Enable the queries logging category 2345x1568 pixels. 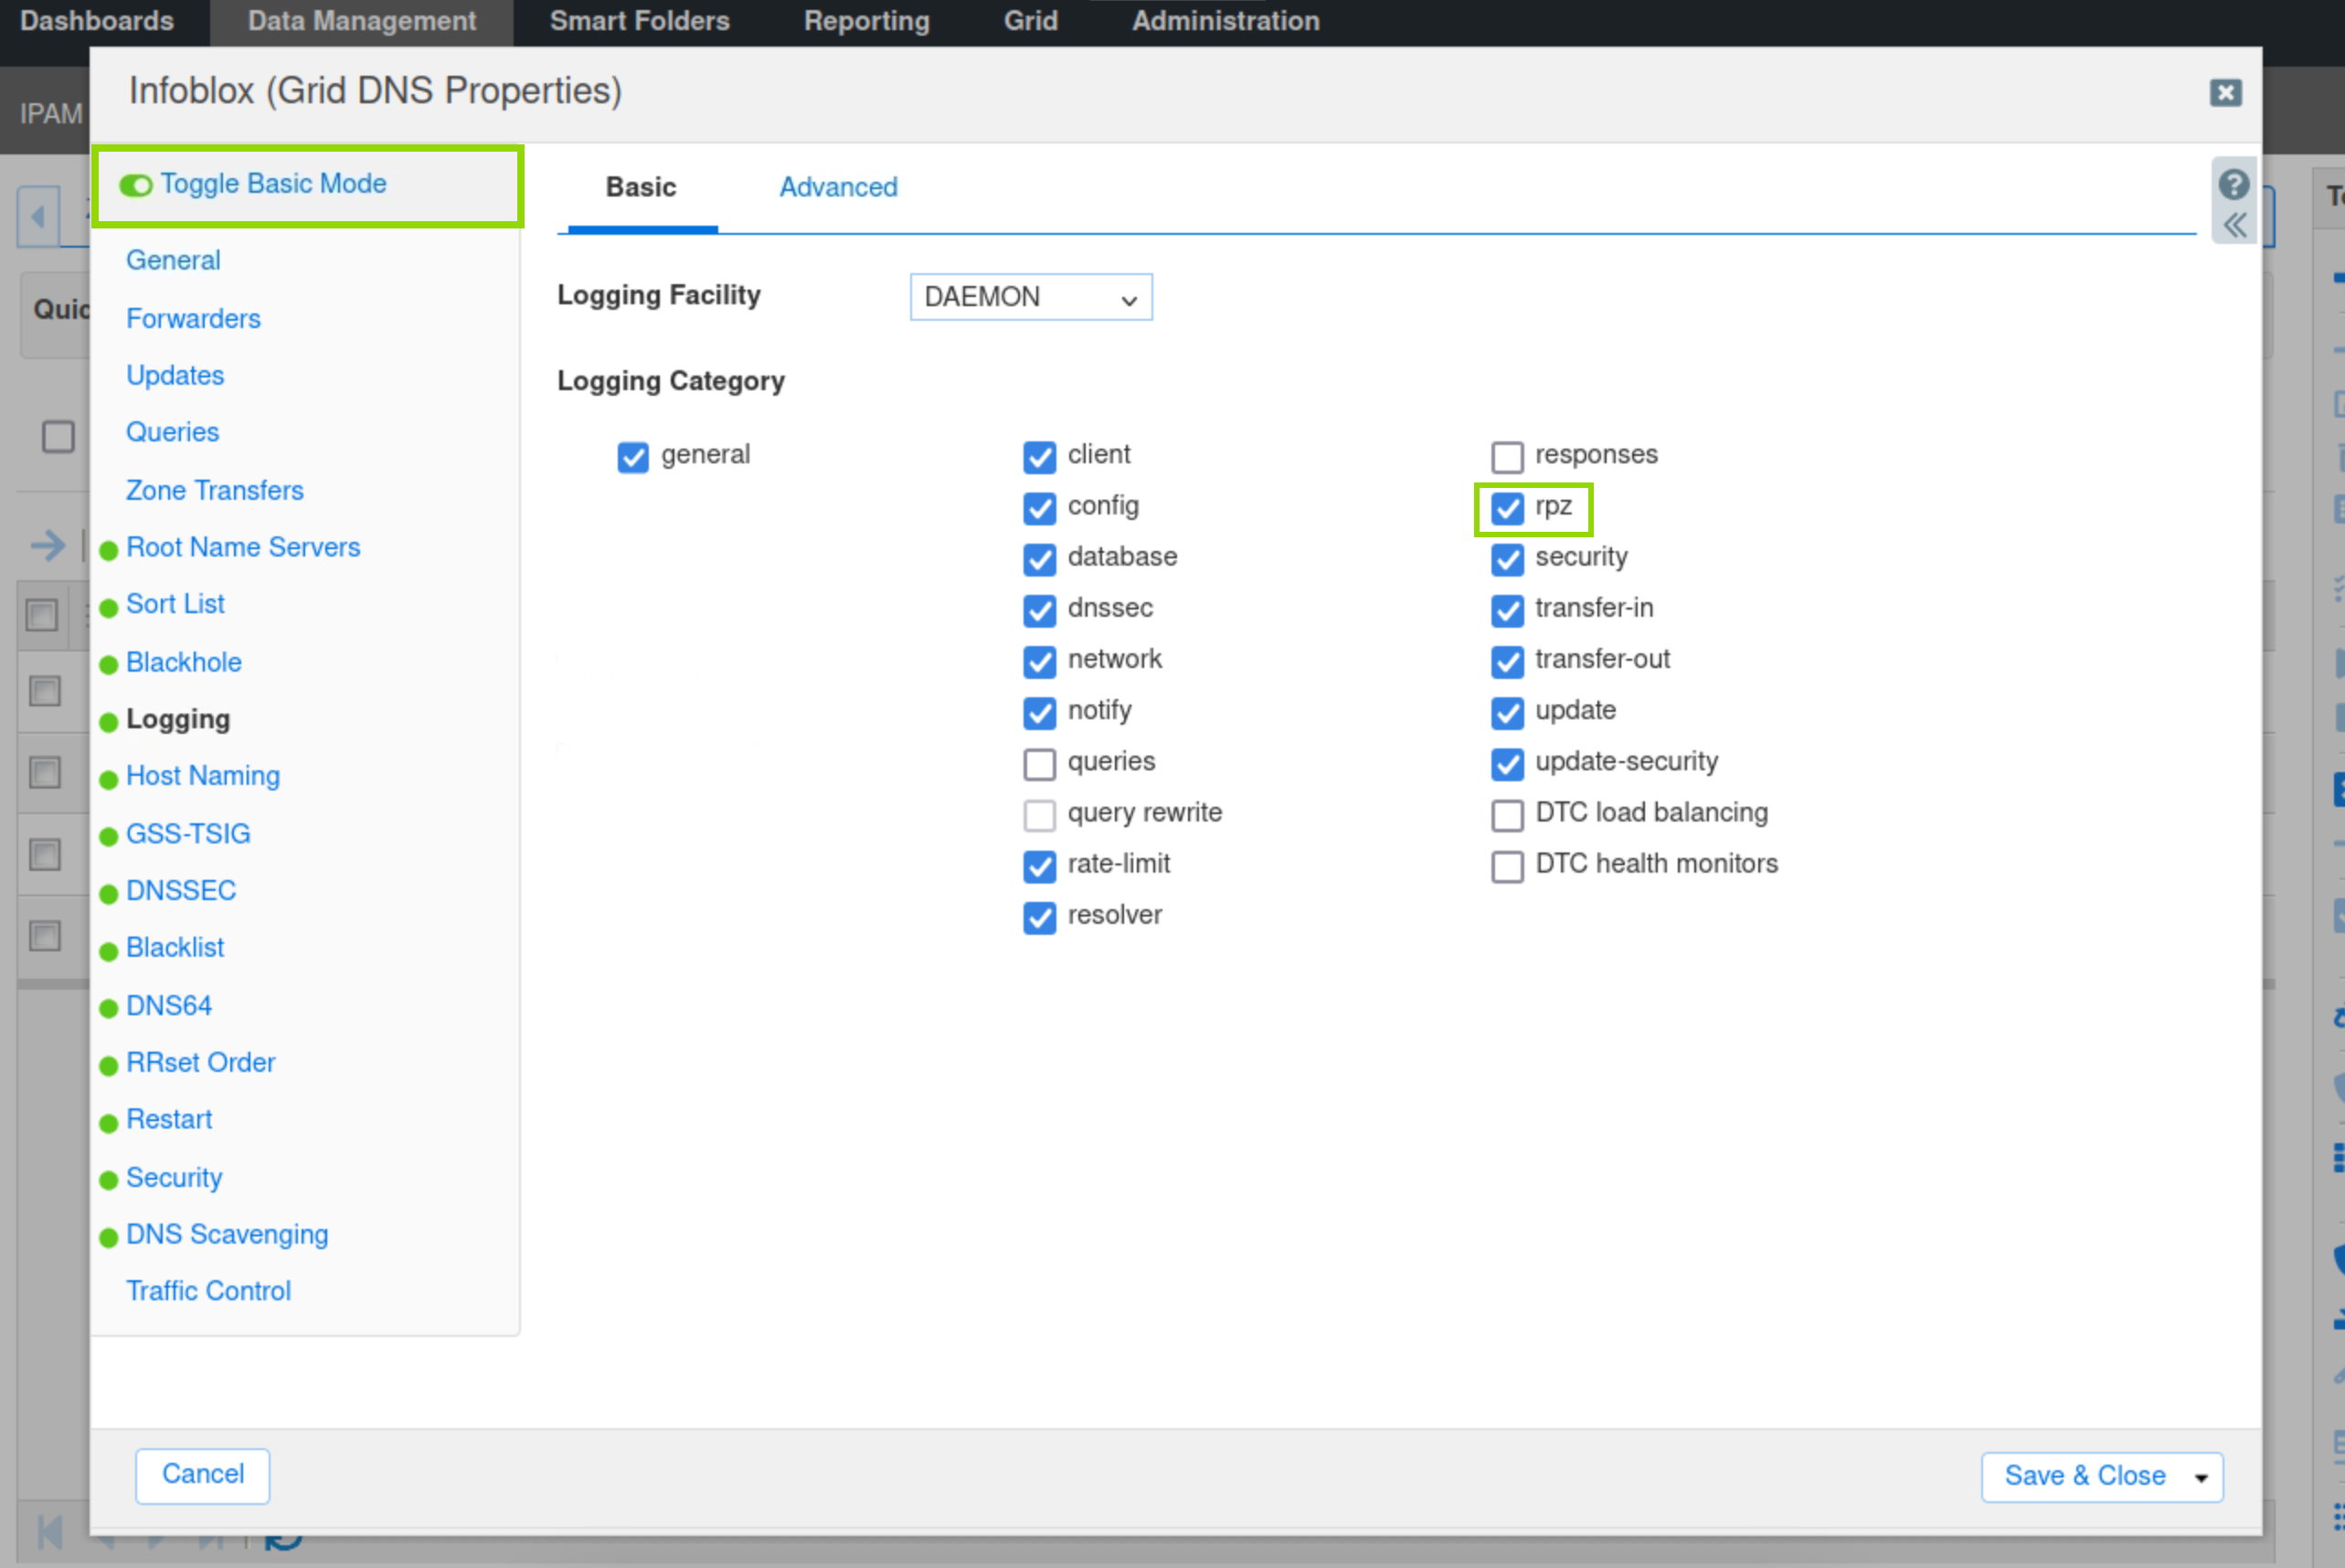1039,764
